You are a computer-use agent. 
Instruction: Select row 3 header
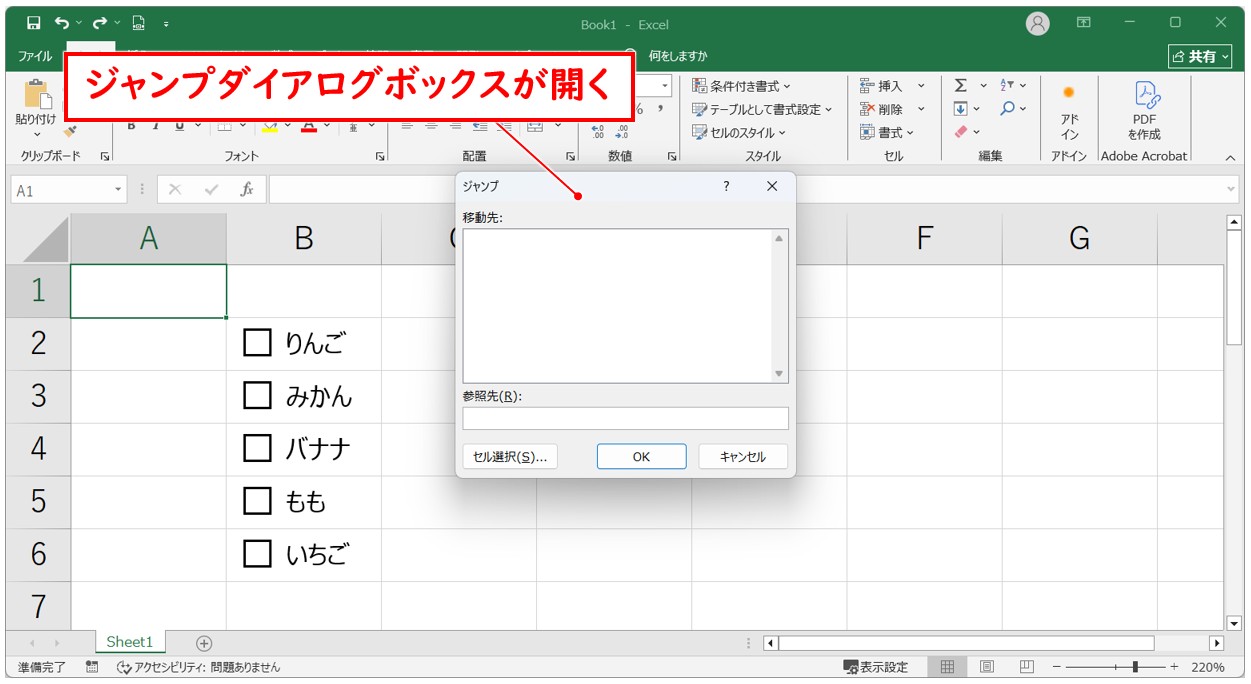click(x=38, y=396)
